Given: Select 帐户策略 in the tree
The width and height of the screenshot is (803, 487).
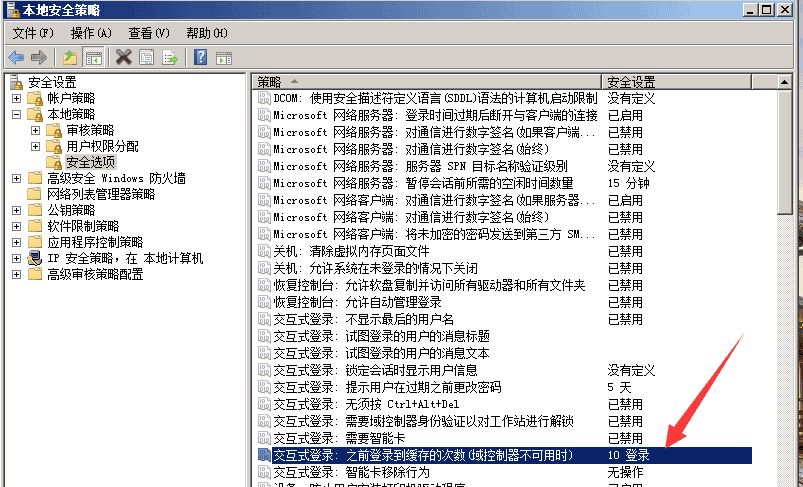Looking at the screenshot, I should coord(71,98).
